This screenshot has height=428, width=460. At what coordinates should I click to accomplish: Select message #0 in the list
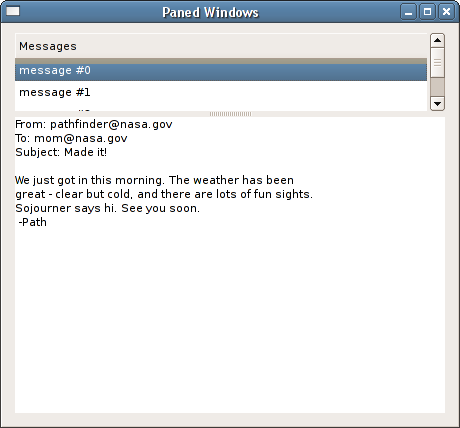221,71
